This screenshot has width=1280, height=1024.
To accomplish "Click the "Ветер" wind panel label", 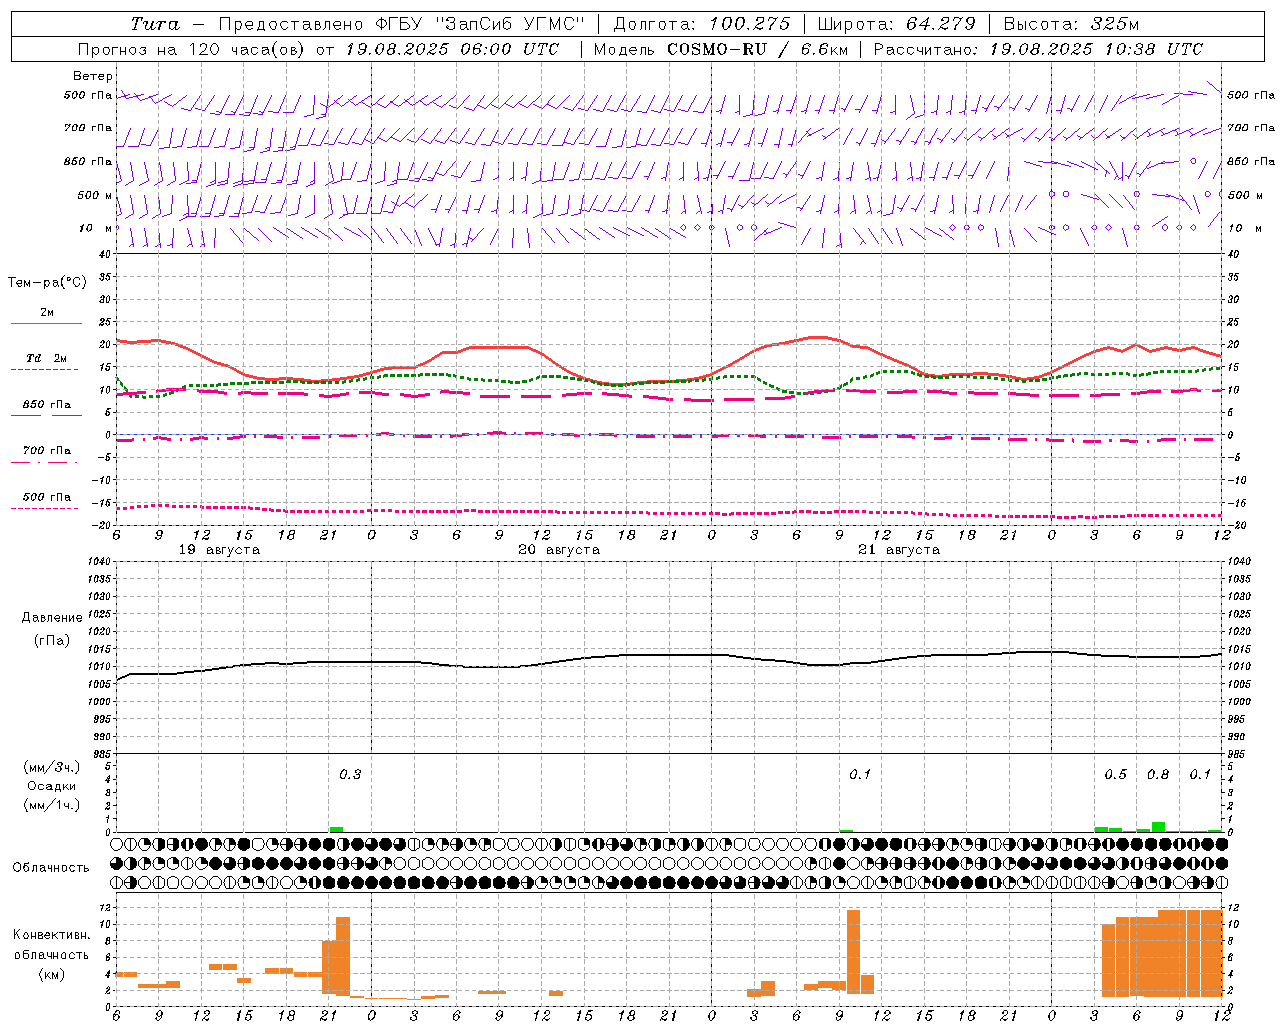I will click(x=93, y=76).
